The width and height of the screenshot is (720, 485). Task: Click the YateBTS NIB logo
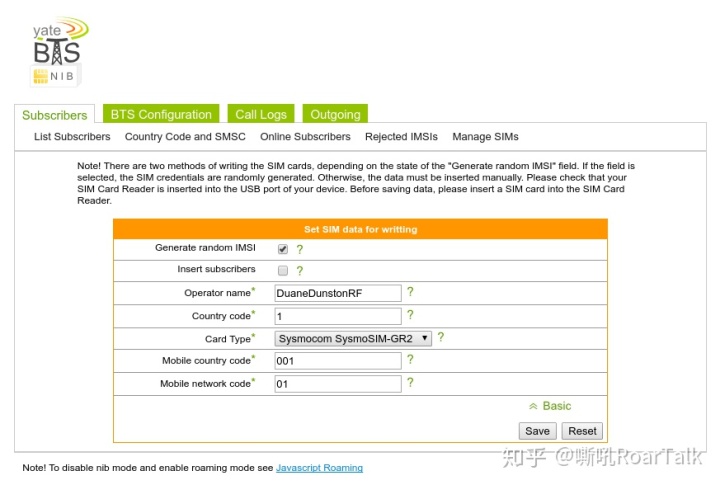[59, 51]
